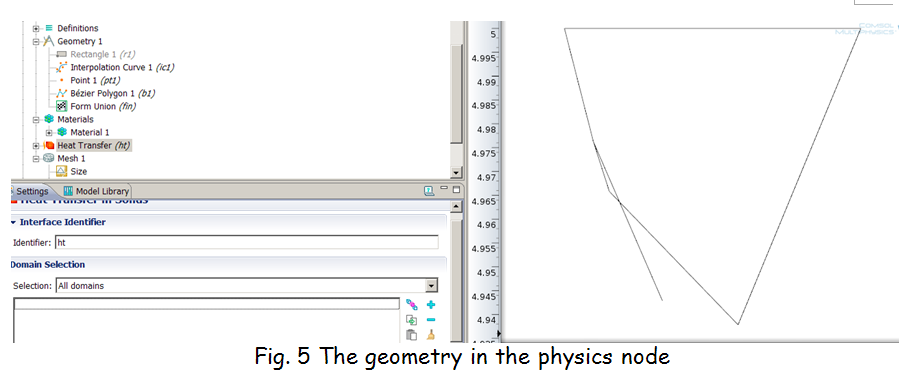The height and width of the screenshot is (374, 903).
Task: Expand the Heat Transfer (ht) node
Action: point(36,146)
